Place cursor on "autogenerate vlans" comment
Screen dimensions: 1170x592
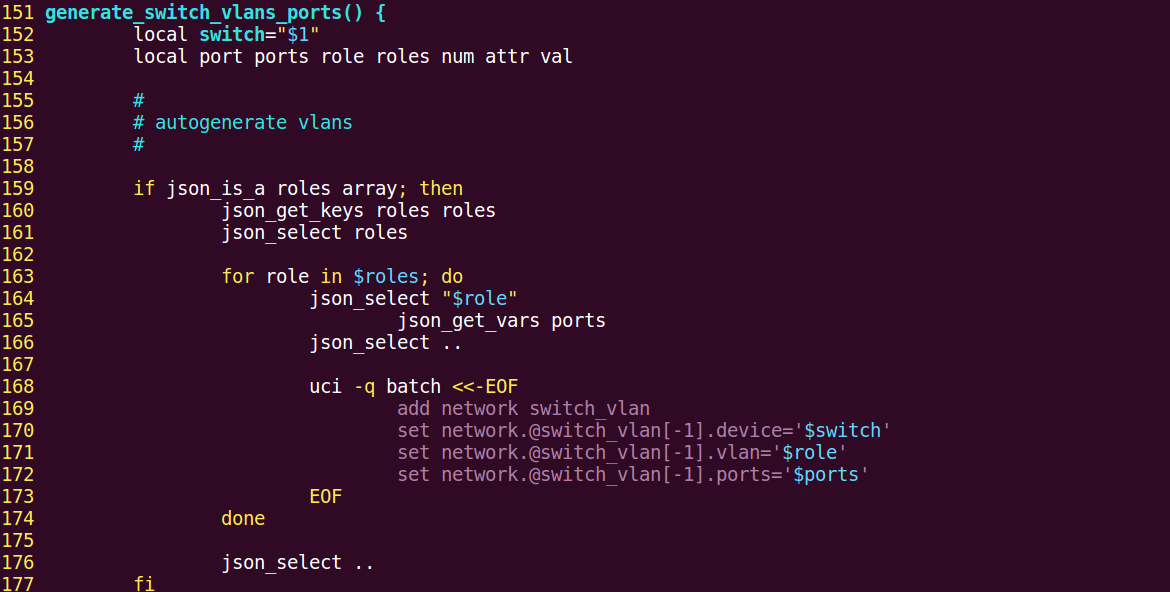point(253,123)
